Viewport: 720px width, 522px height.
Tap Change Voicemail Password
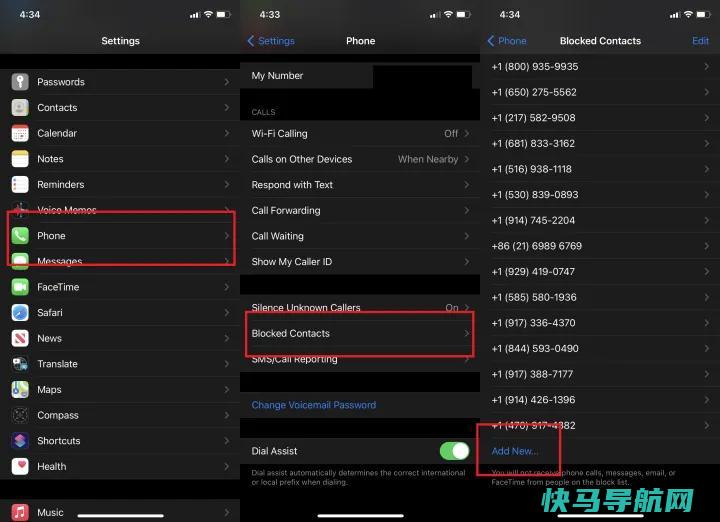pyautogui.click(x=314, y=405)
